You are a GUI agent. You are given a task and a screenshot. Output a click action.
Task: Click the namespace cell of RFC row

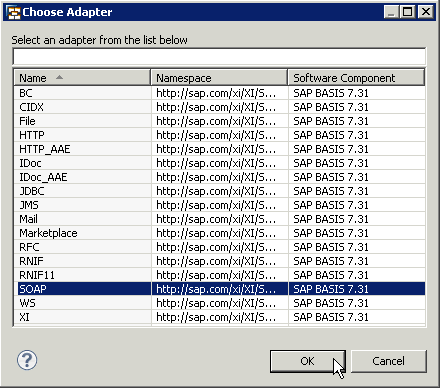click(220, 247)
